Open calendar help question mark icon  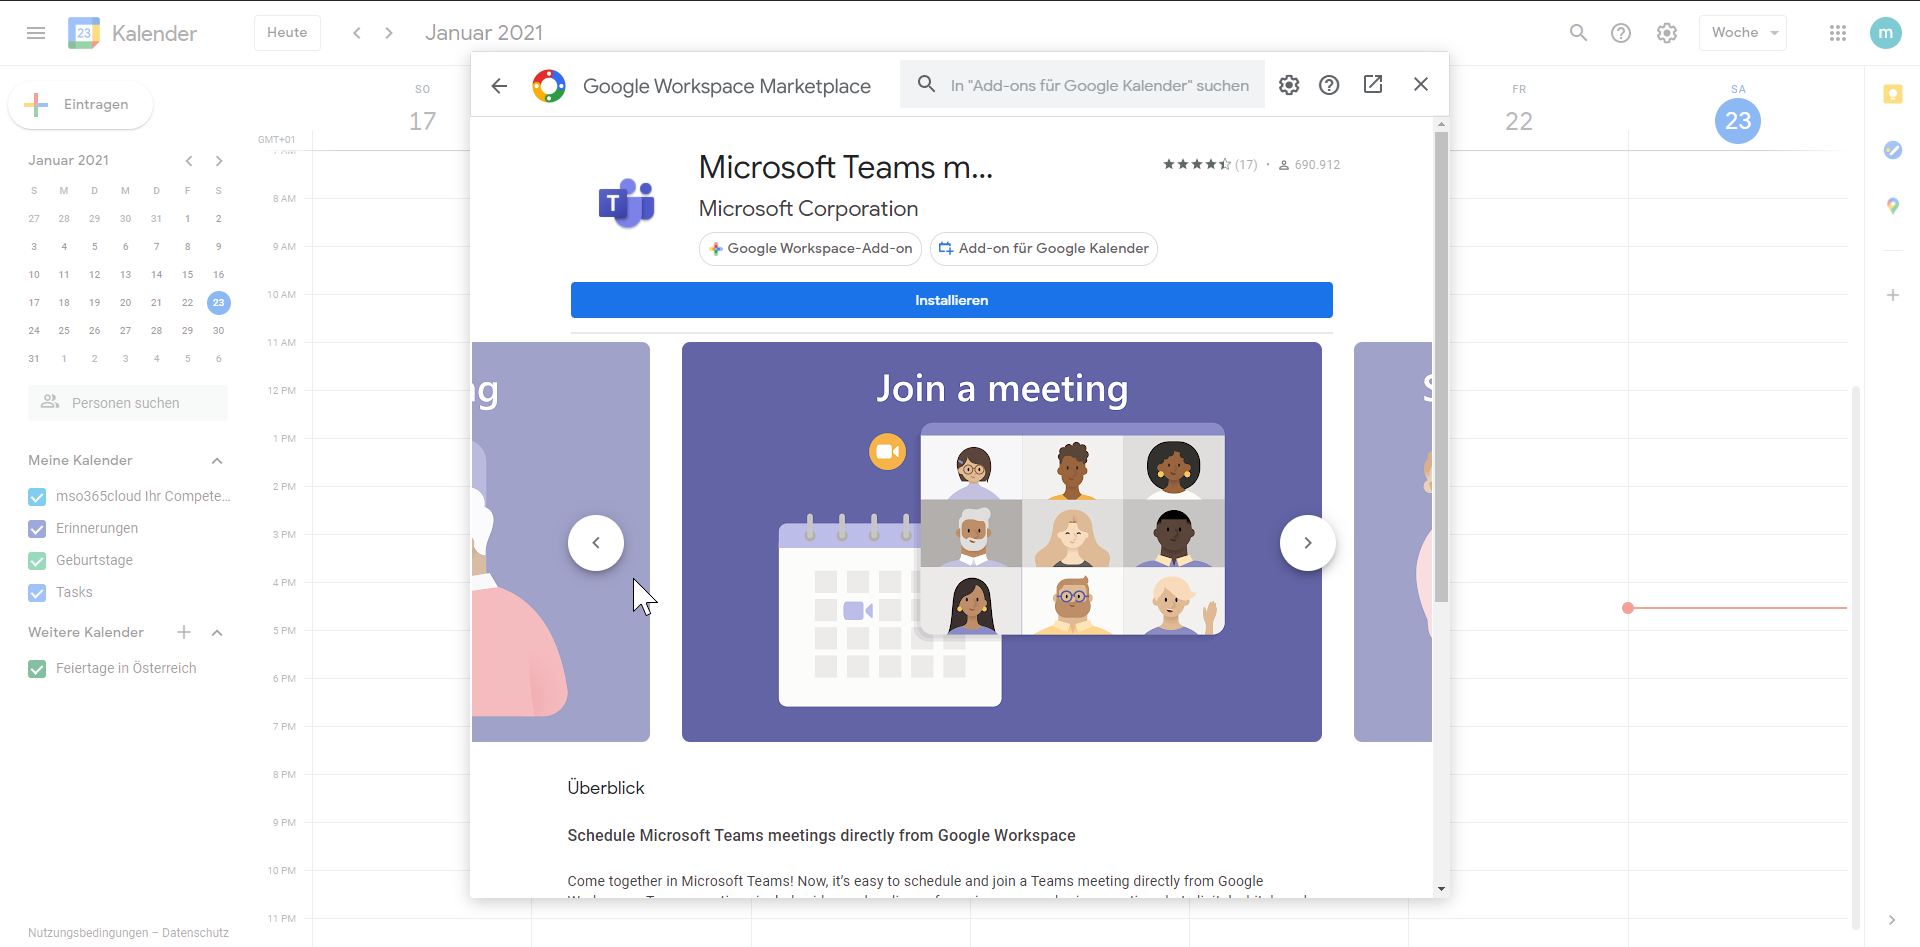(x=1621, y=33)
